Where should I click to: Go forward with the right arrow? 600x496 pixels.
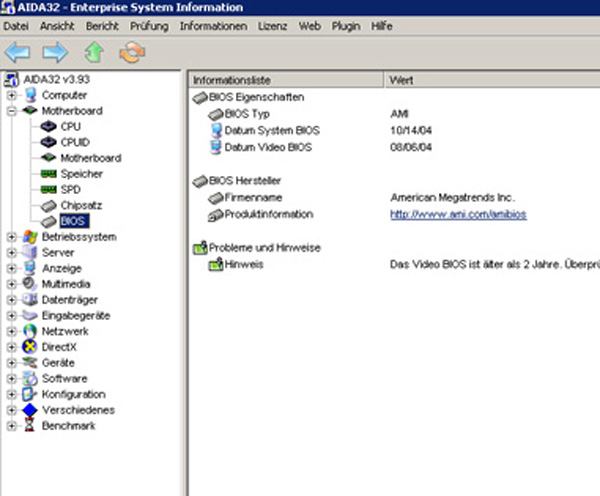click(55, 52)
